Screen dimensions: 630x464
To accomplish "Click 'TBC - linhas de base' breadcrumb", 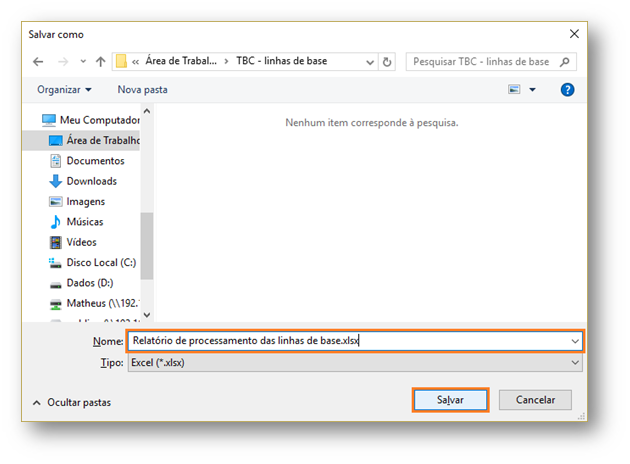I will [281, 61].
